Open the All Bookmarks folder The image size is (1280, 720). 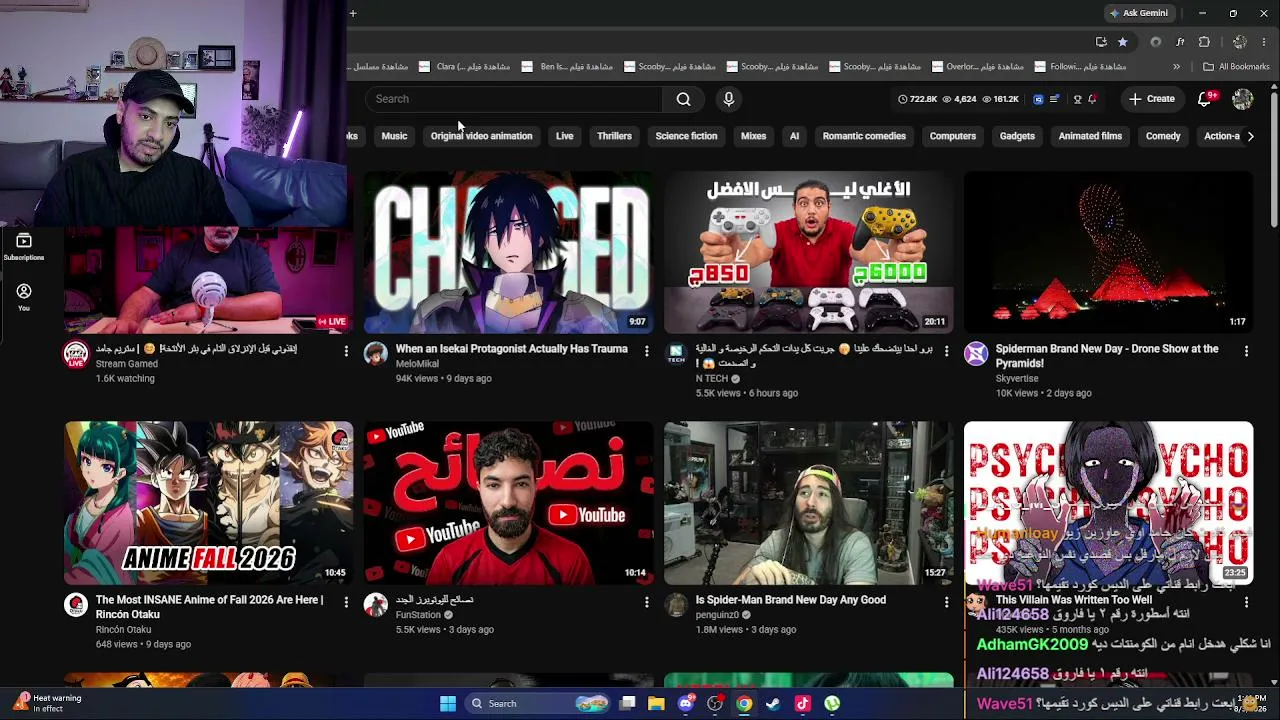click(x=1236, y=67)
